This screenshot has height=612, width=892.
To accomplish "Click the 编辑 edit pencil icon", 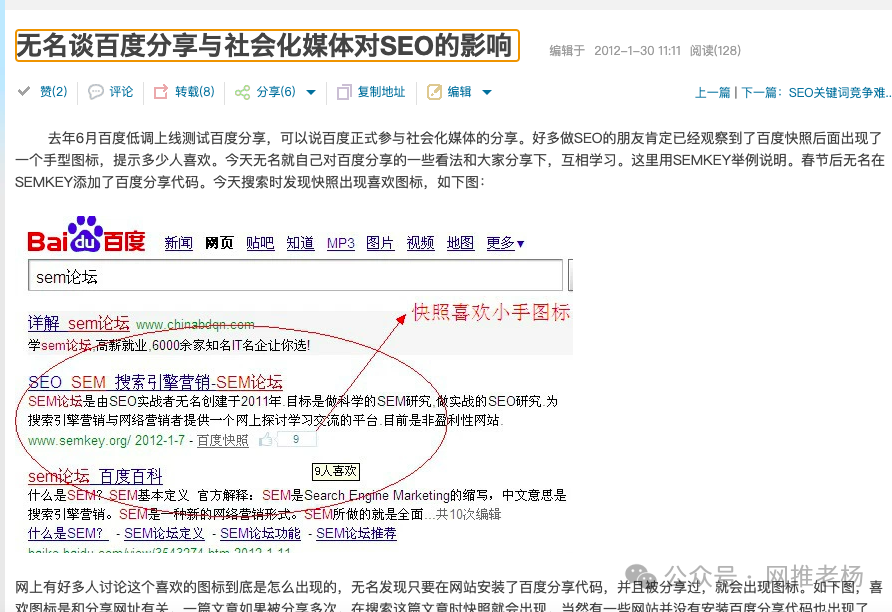I will (434, 92).
